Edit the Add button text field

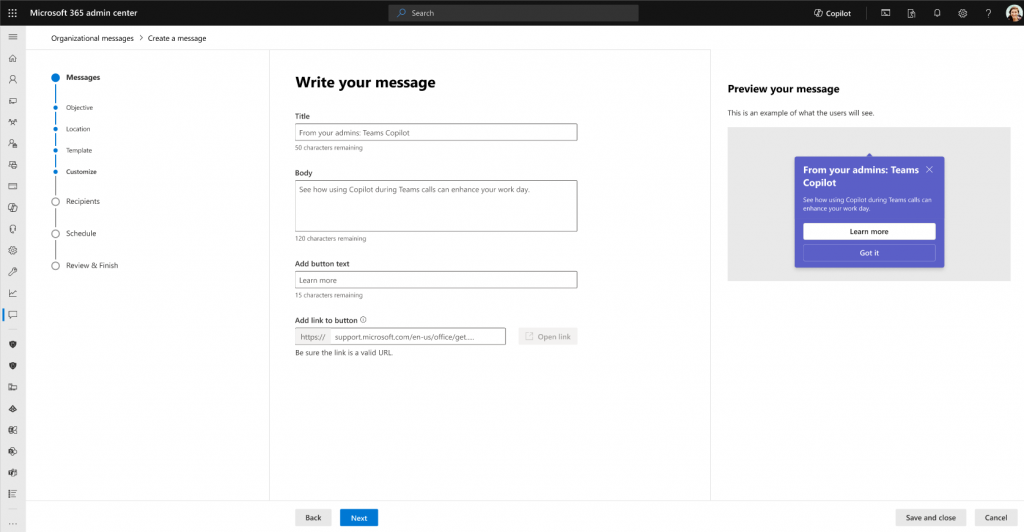[436, 280]
